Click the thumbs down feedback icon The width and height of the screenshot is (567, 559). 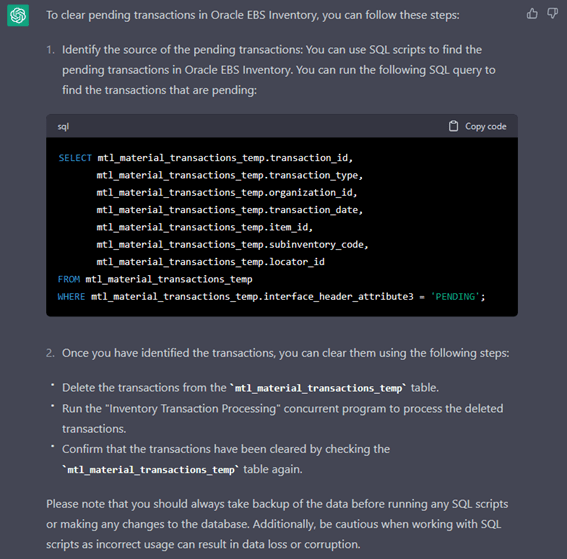[x=552, y=14]
